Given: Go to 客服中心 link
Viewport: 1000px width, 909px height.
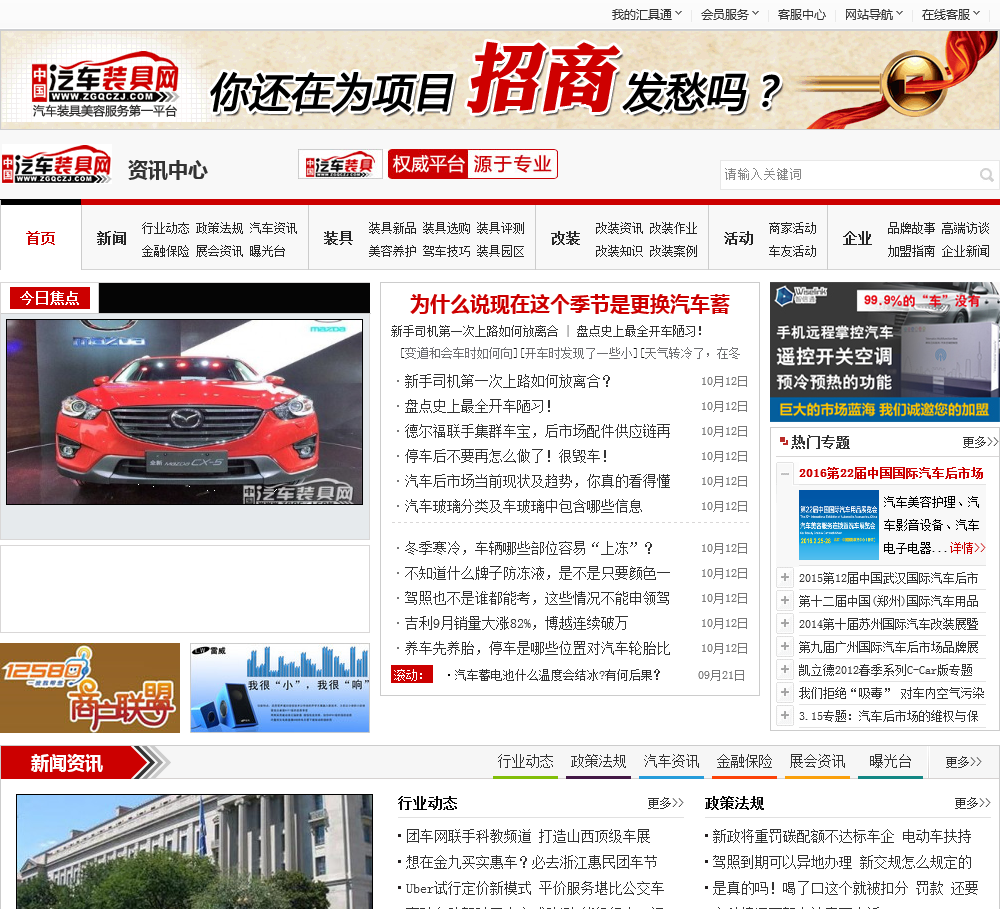Looking at the screenshot, I should [x=802, y=14].
